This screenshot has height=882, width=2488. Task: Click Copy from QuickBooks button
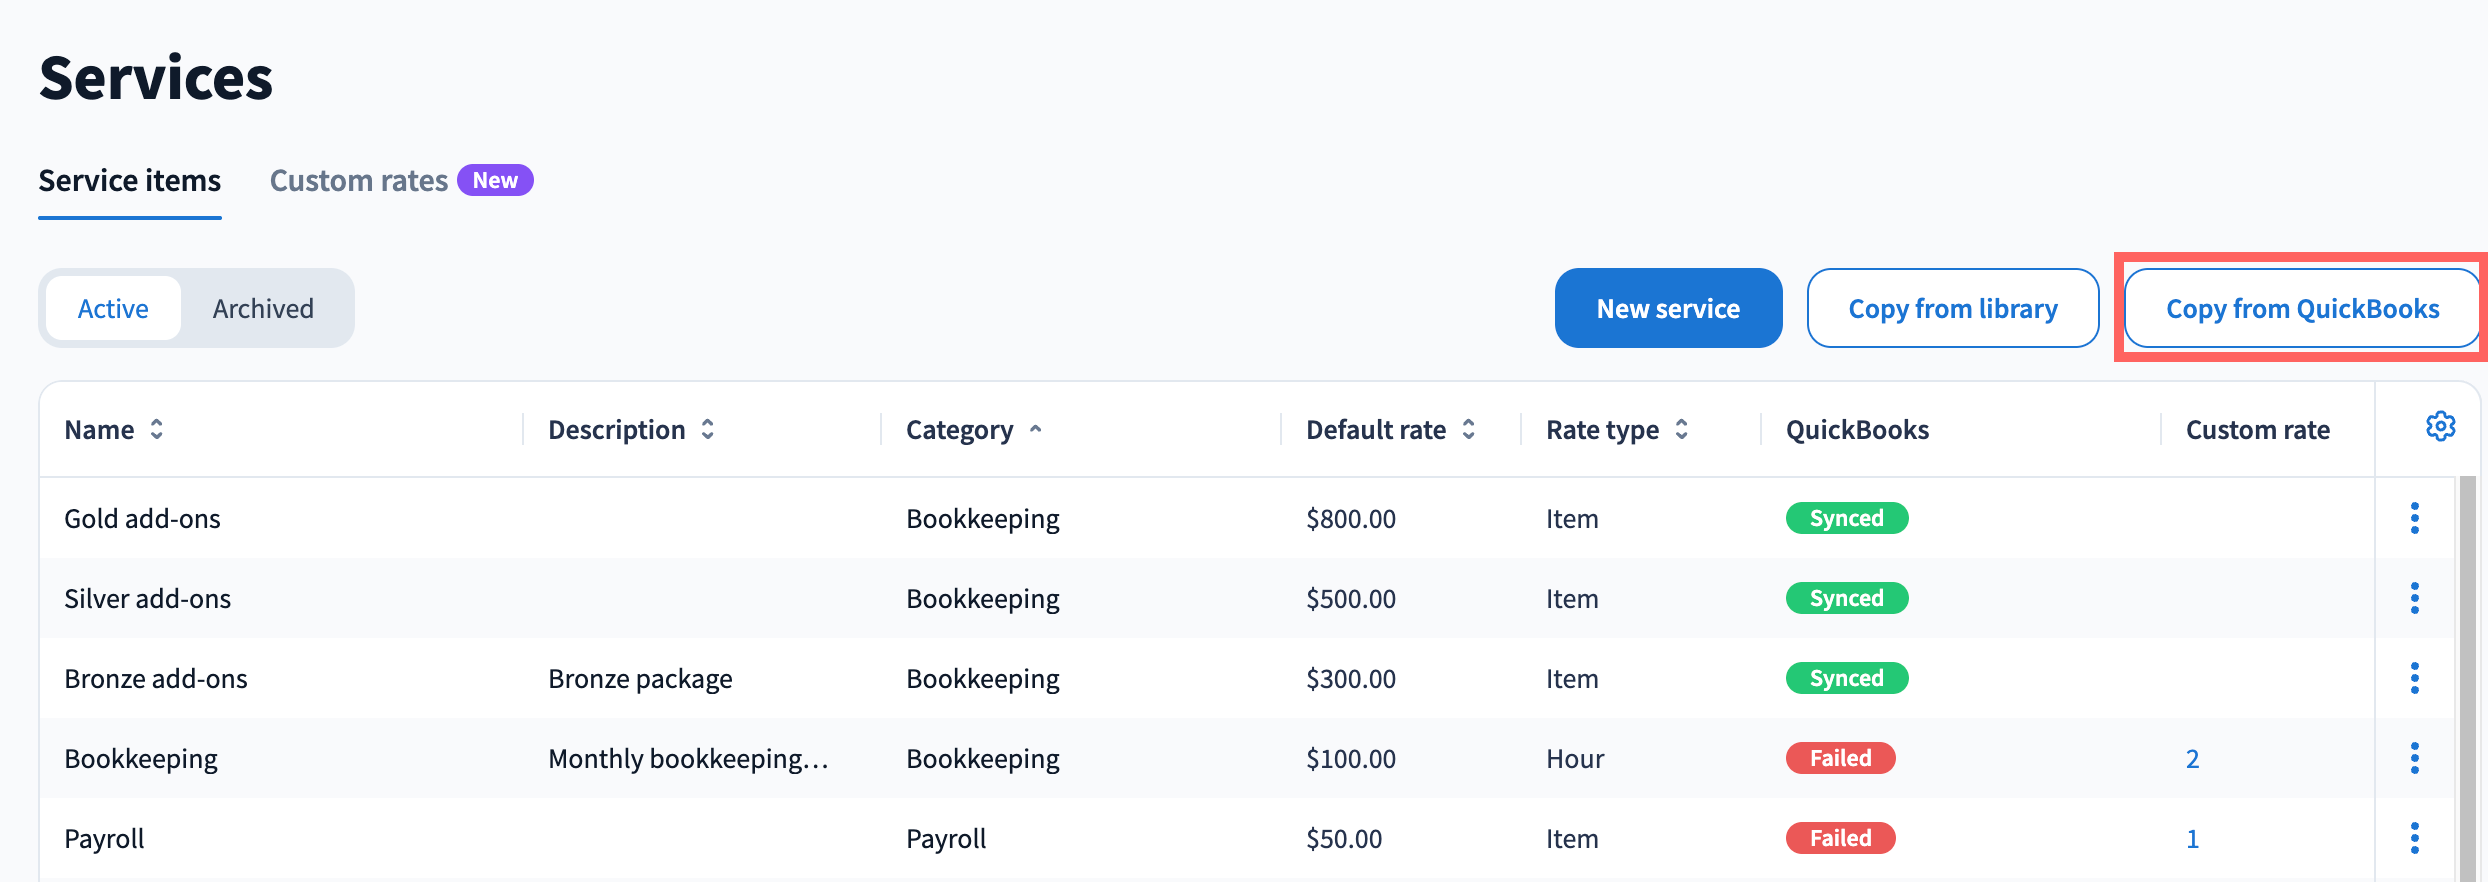point(2302,308)
